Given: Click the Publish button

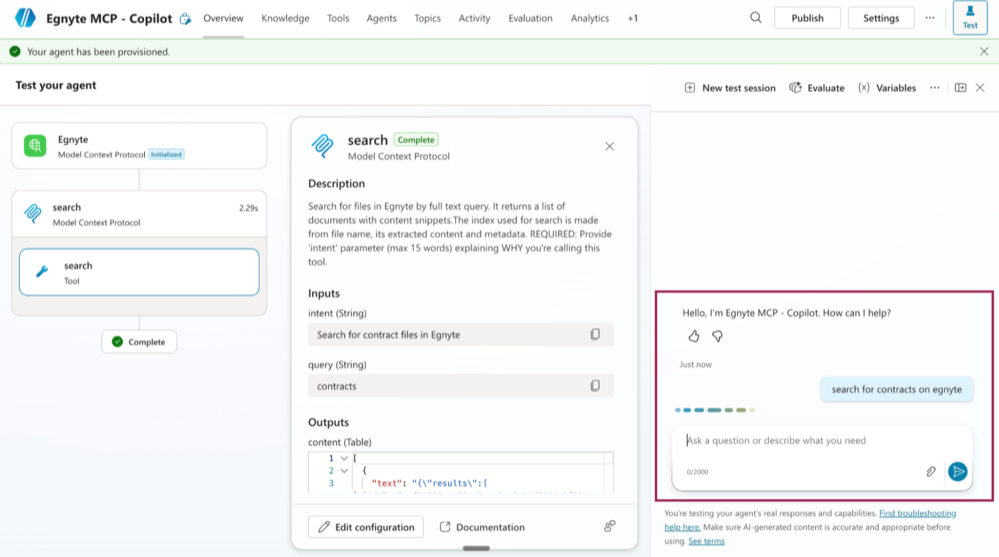Looking at the screenshot, I should point(807,18).
